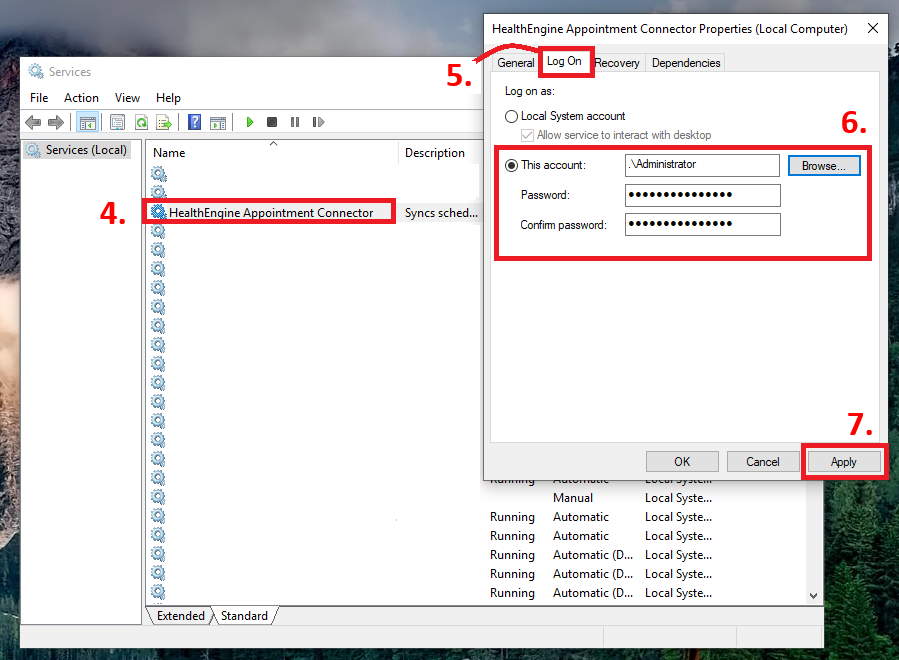Click the Refresh toolbar icon

tap(141, 122)
